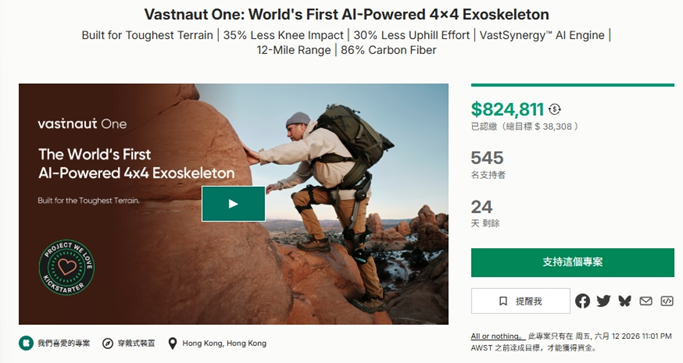Image resolution: width=683 pixels, height=363 pixels.
Task: Click the location pin icon
Action: pyautogui.click(x=172, y=343)
